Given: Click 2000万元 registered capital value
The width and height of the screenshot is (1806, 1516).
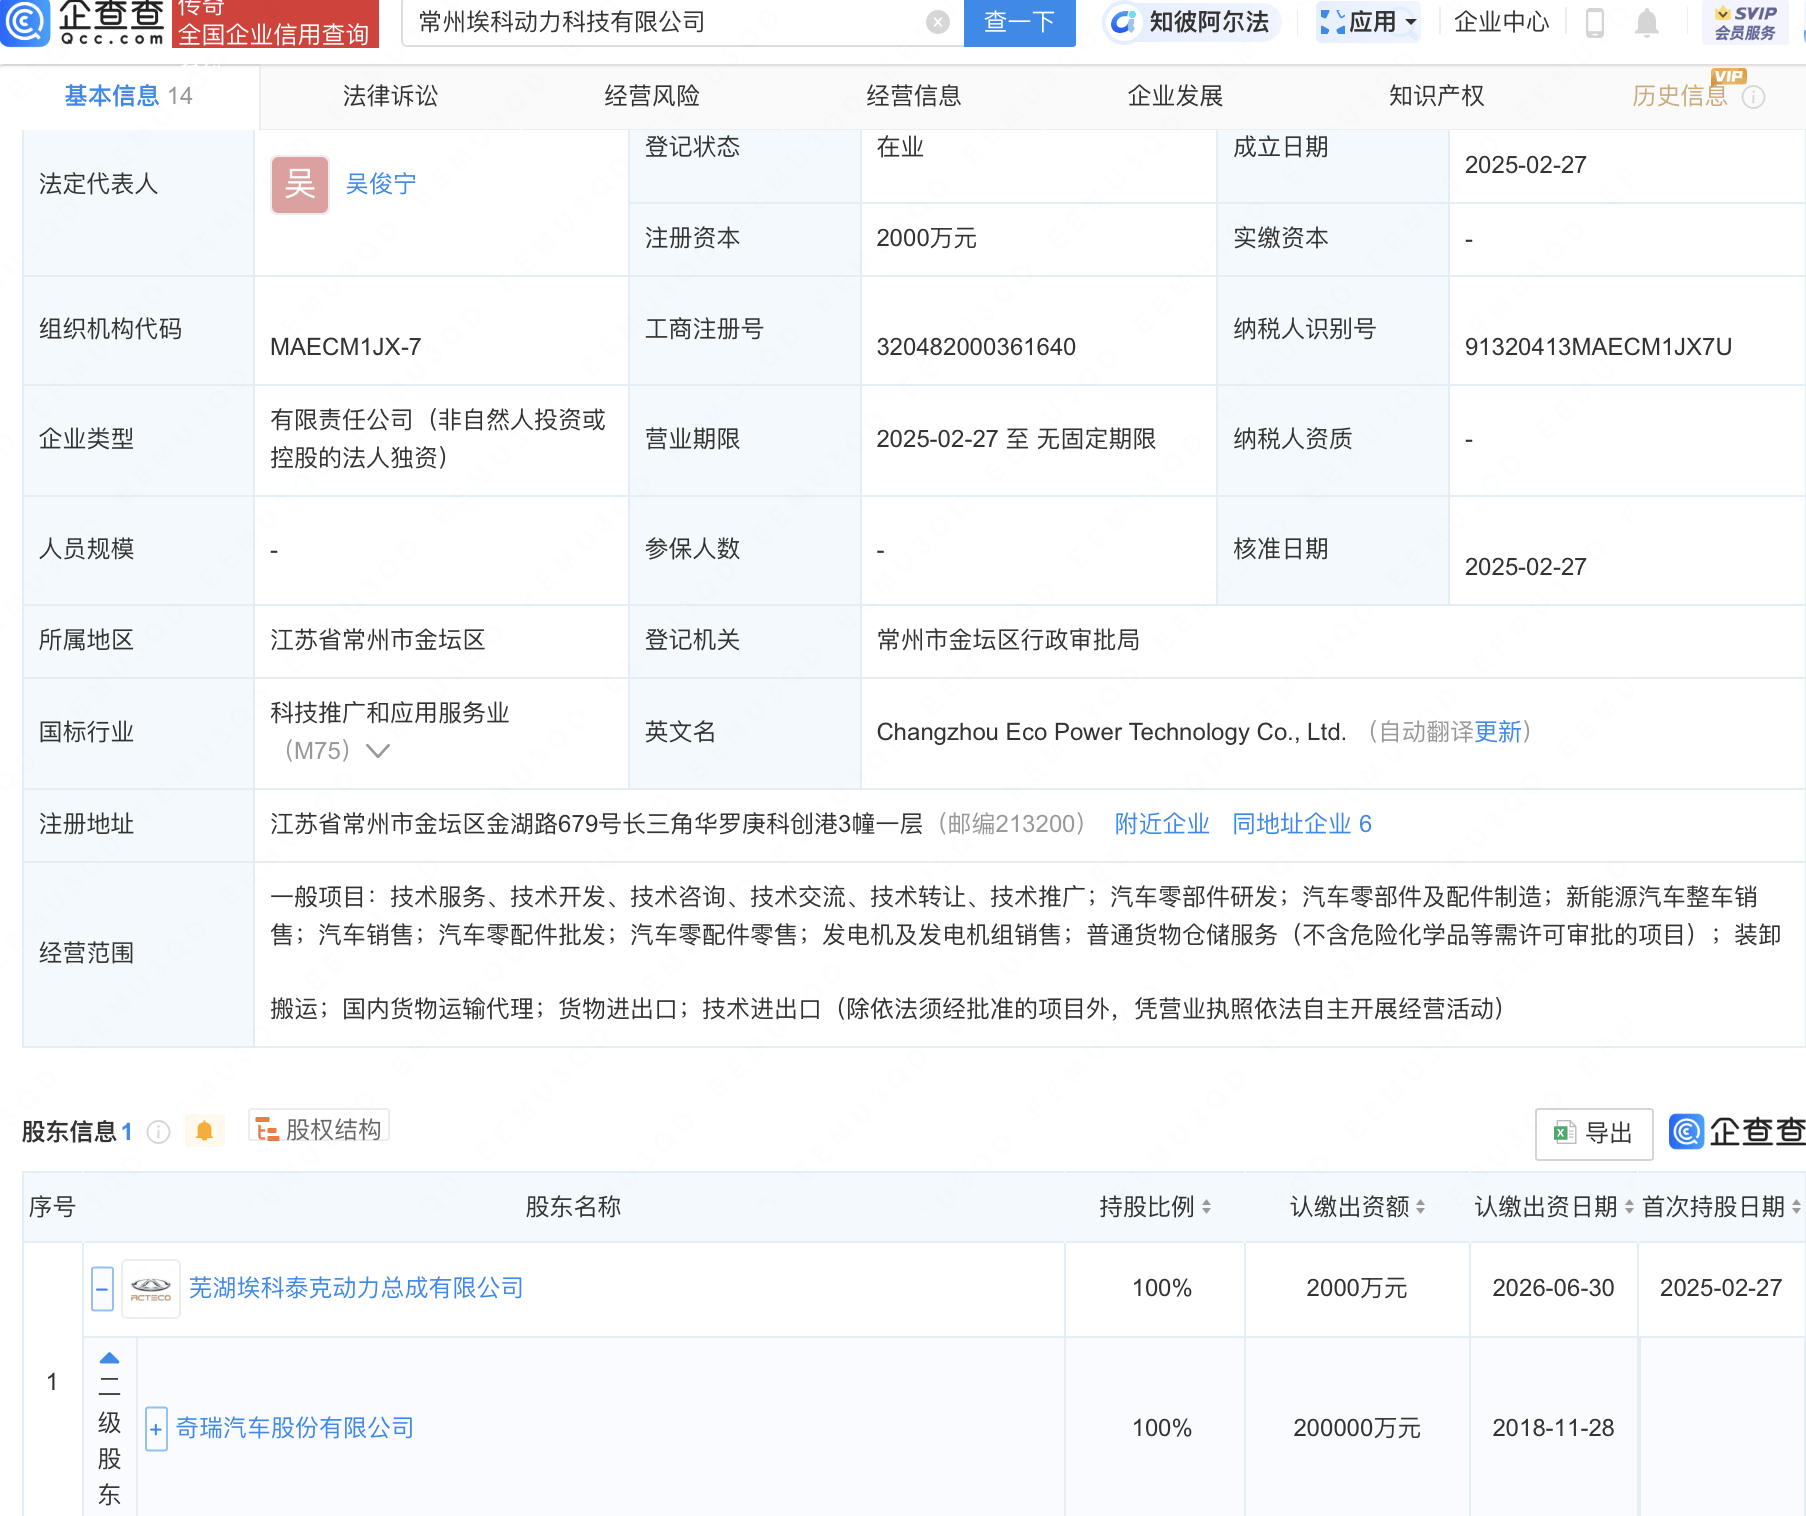Looking at the screenshot, I should [926, 238].
